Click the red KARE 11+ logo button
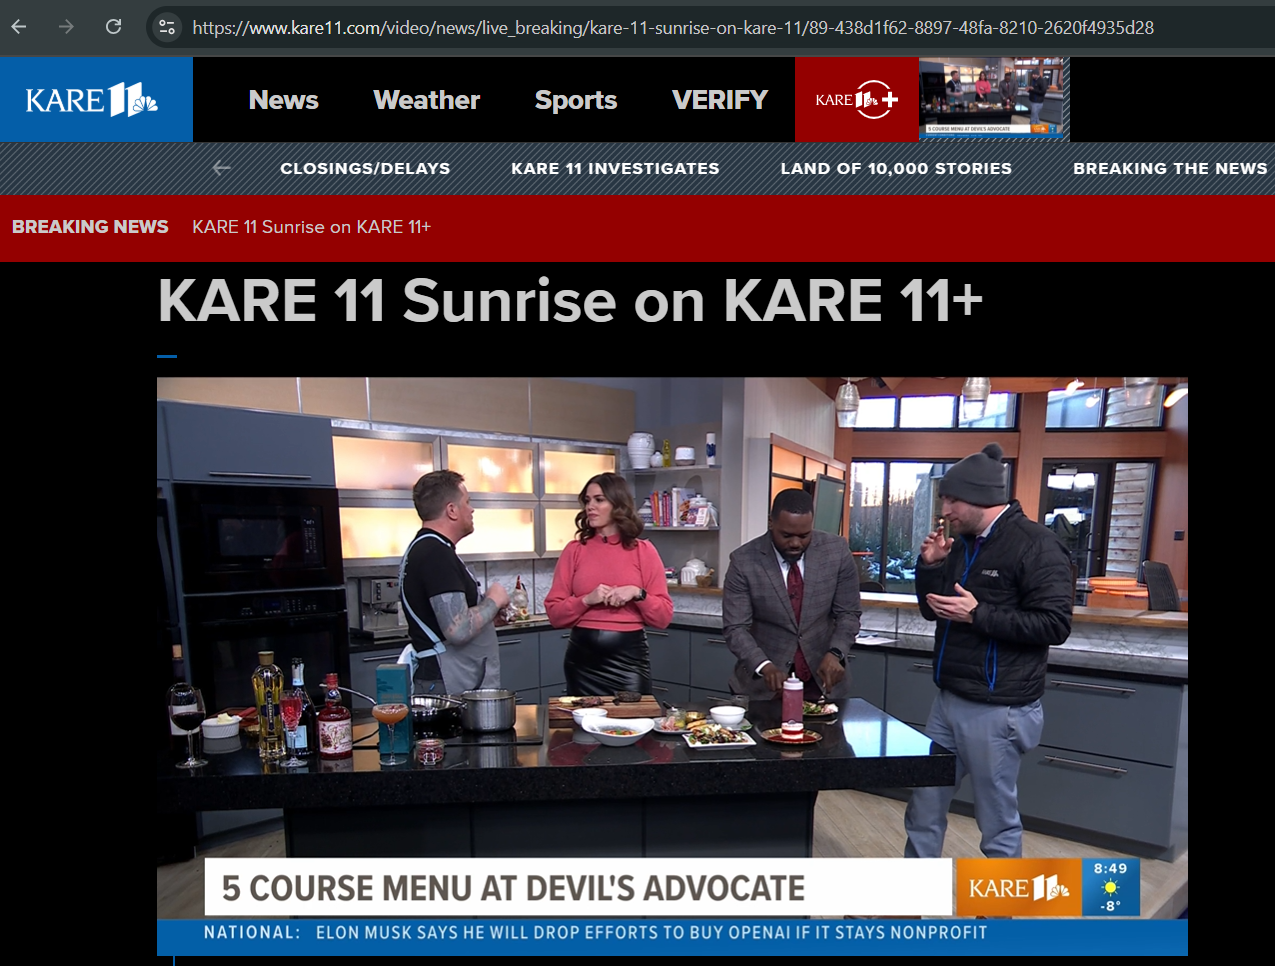The image size is (1275, 966). 857,99
